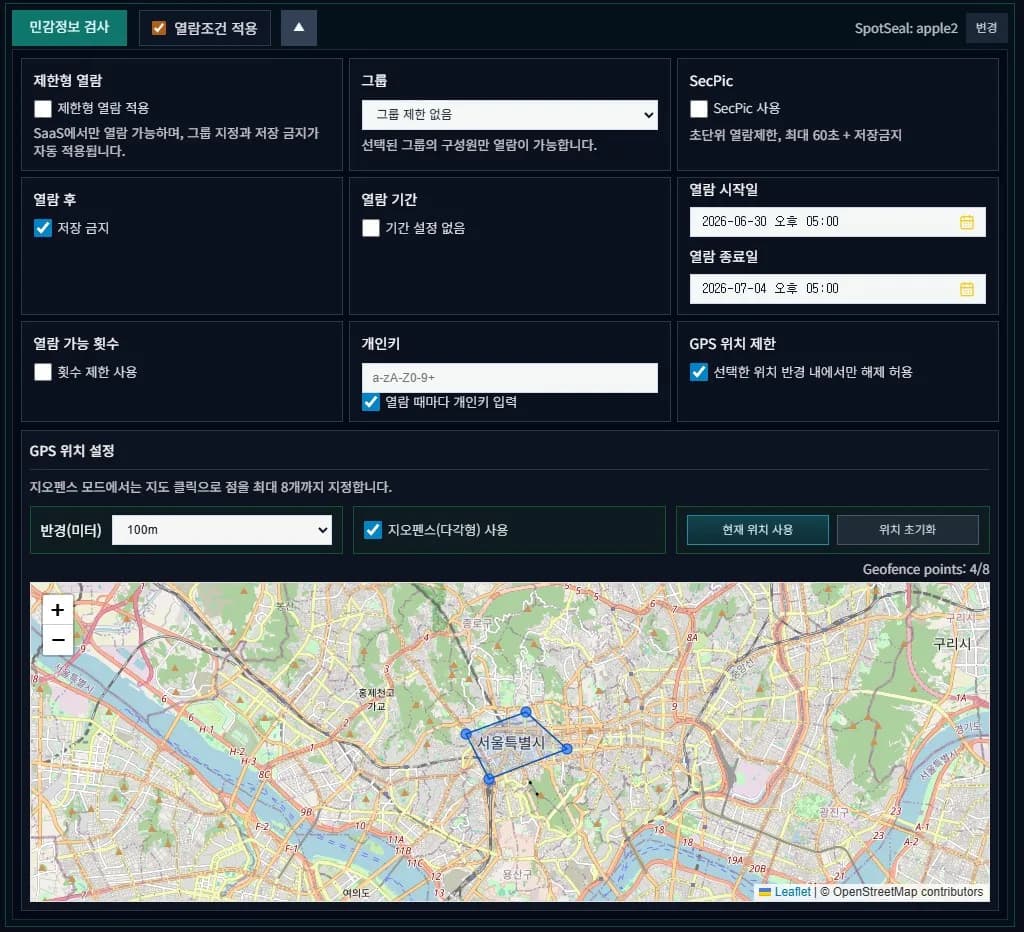Click the 구리시 label on the map
The width and height of the screenshot is (1024, 932).
click(952, 644)
